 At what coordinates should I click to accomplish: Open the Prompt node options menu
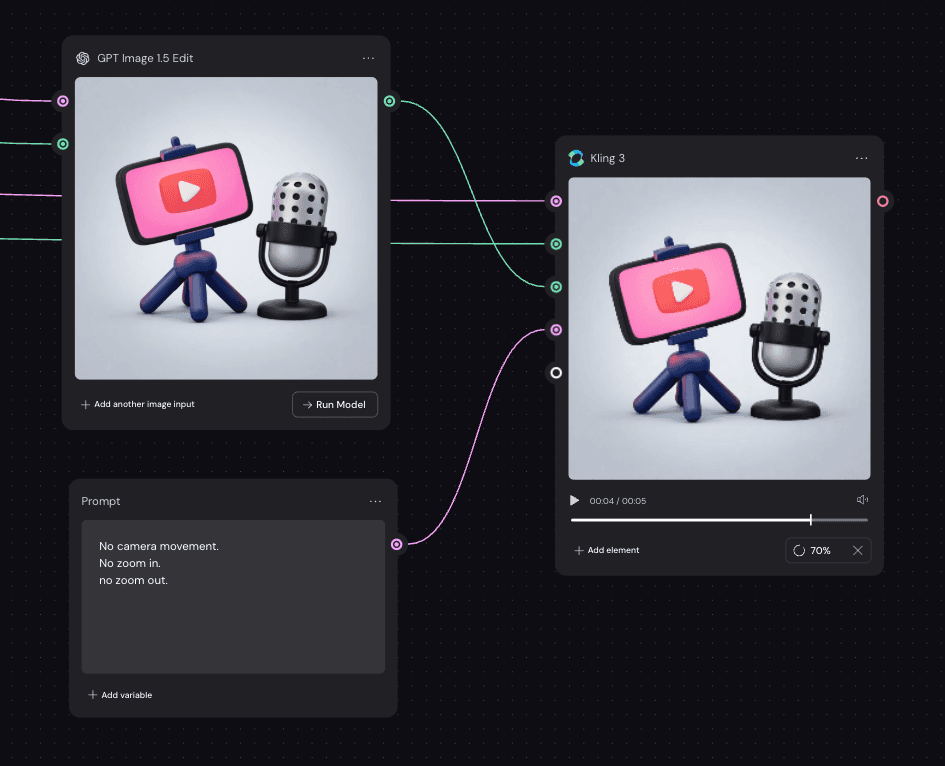(x=375, y=501)
